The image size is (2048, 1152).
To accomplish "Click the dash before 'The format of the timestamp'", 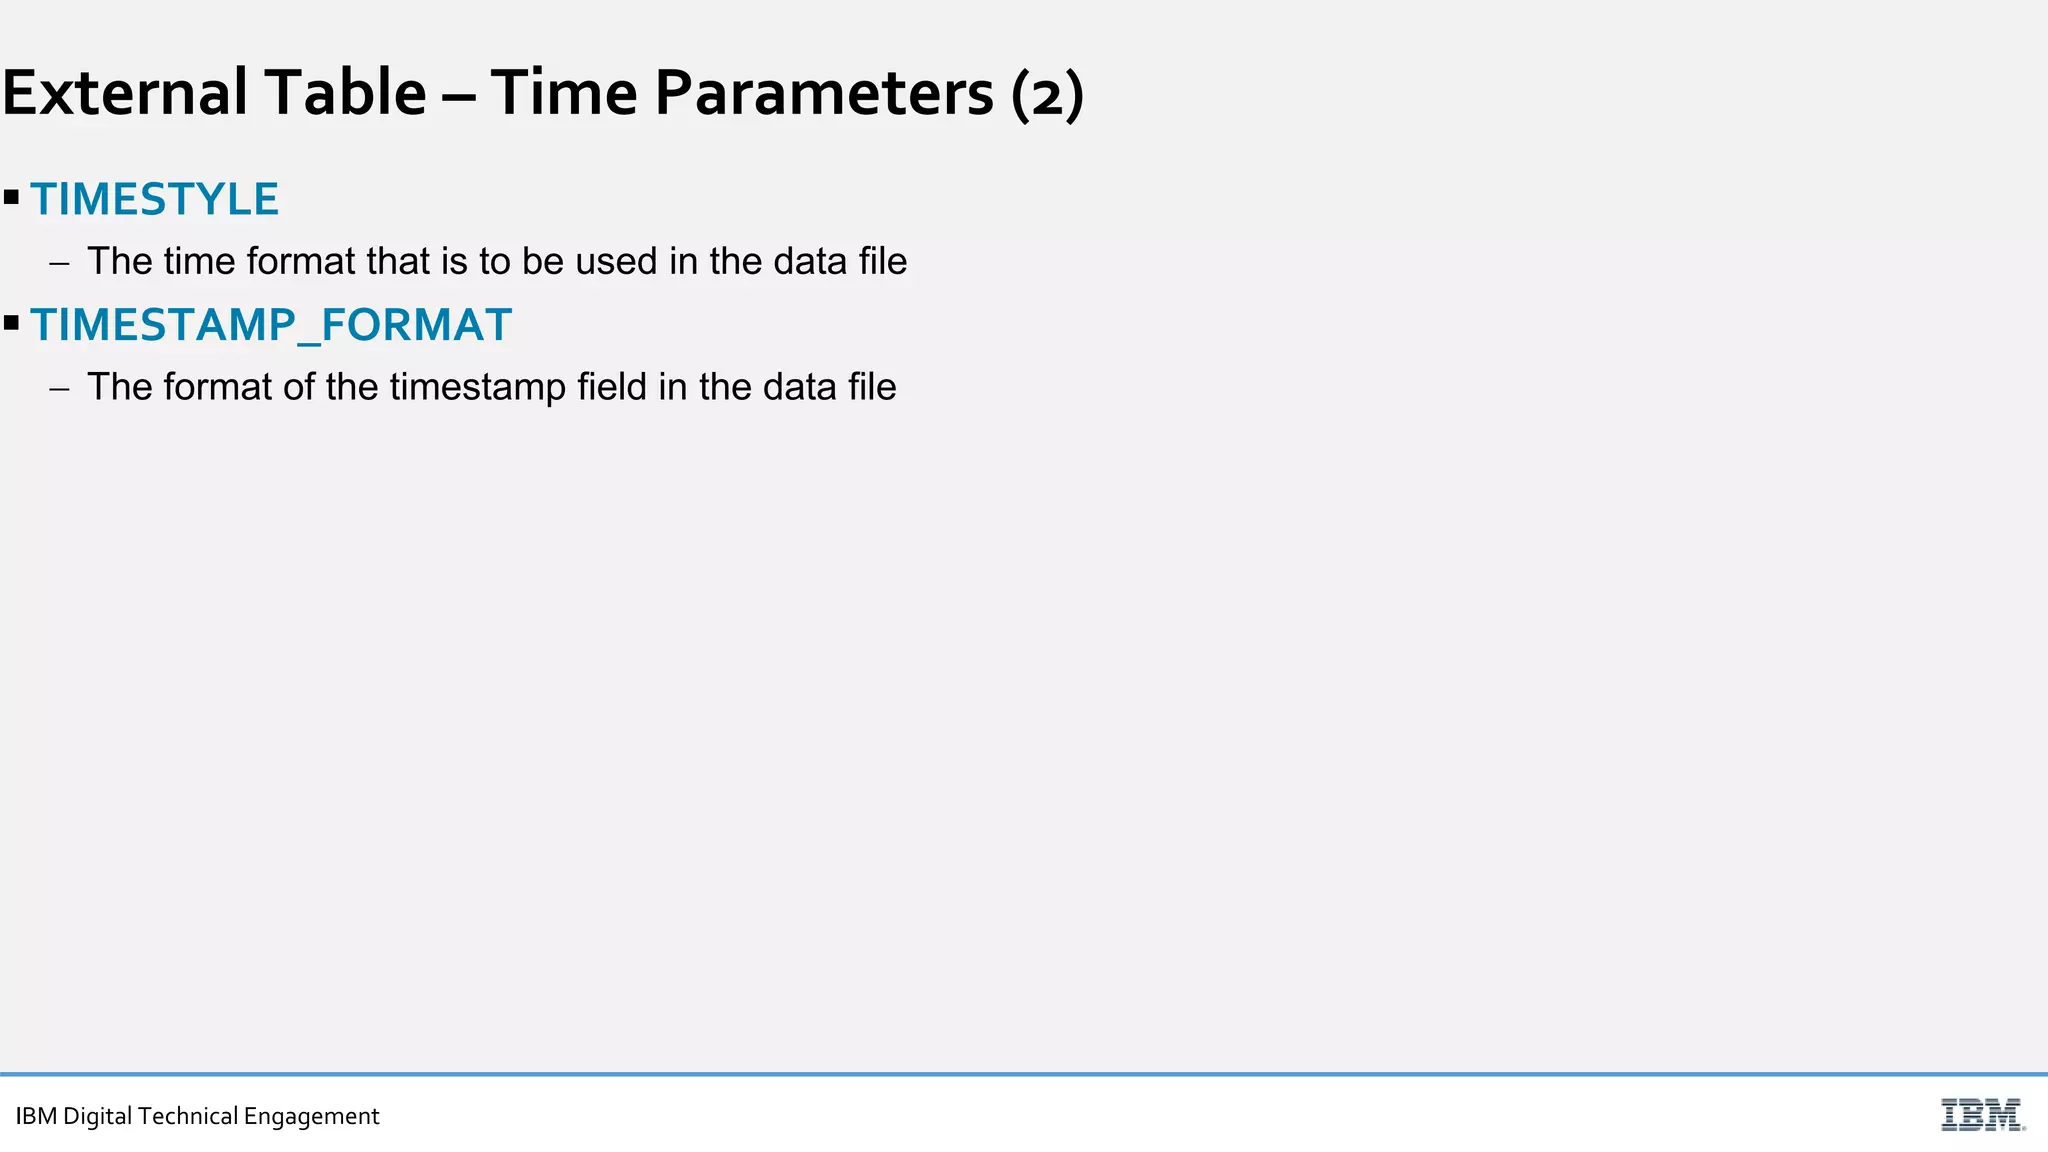I will pos(60,390).
